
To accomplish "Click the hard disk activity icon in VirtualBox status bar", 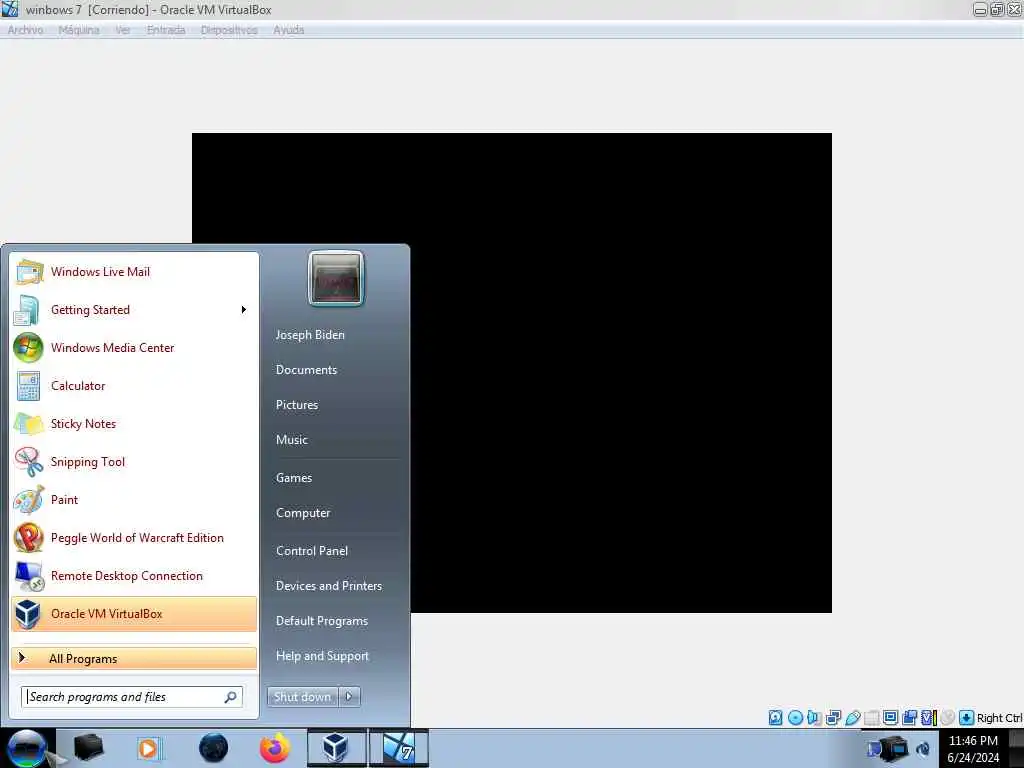I will (x=775, y=718).
